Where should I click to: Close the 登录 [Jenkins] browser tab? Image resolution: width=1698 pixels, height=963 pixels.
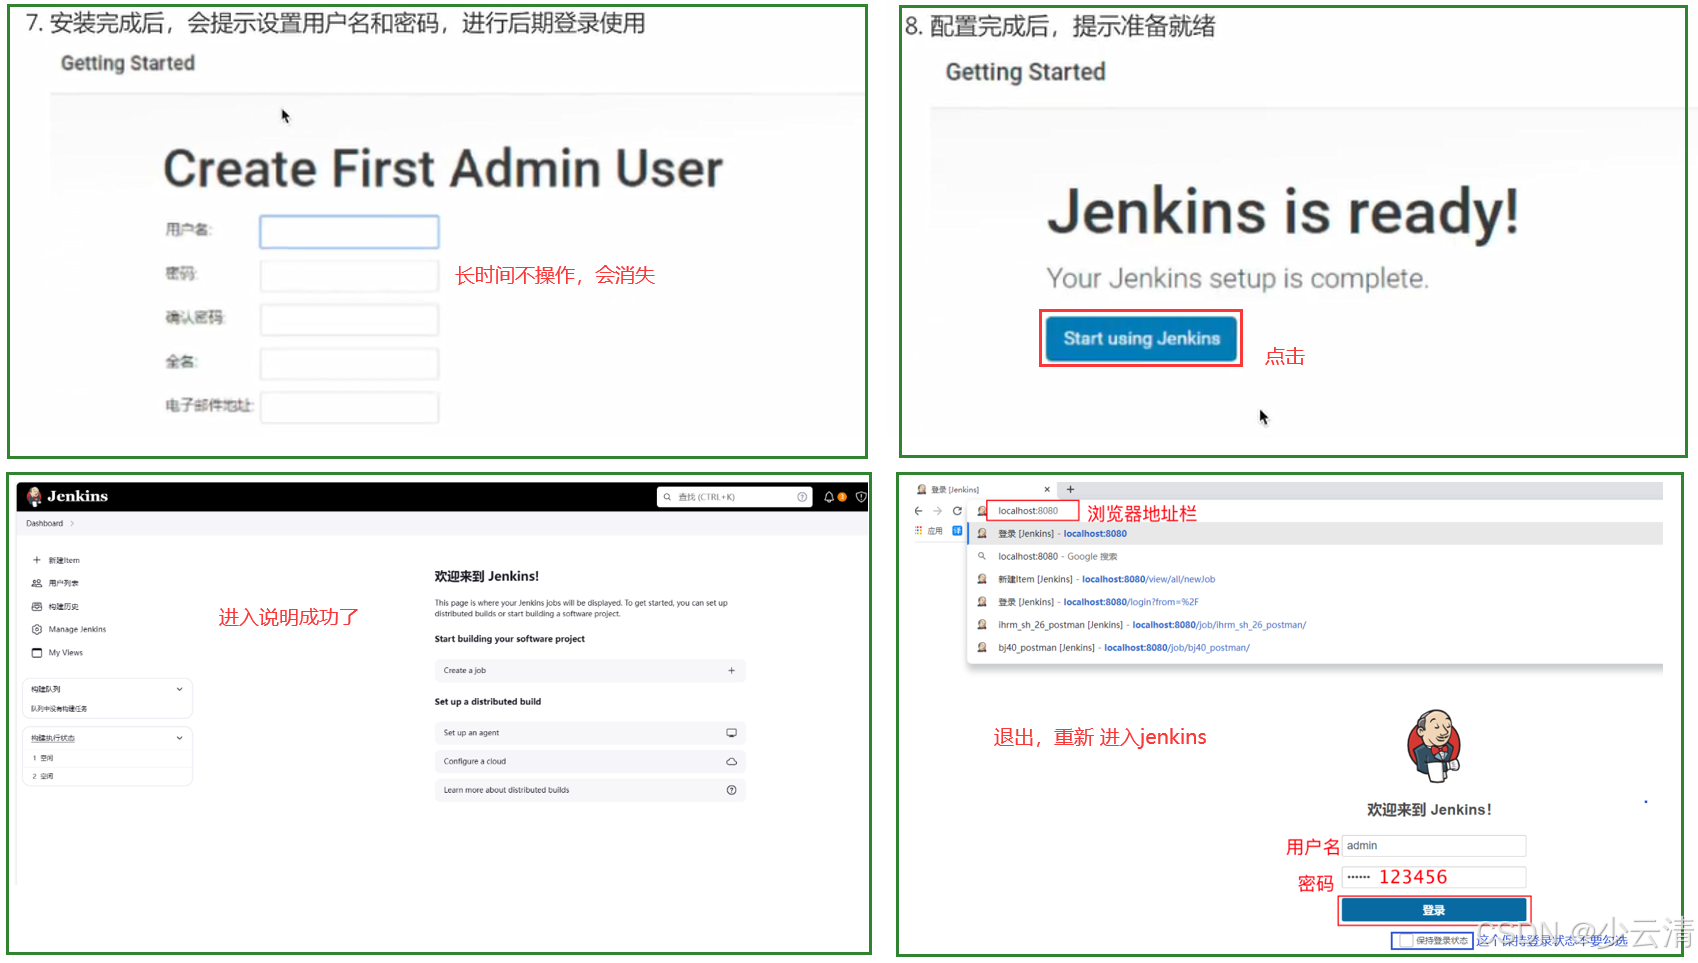tap(1047, 489)
